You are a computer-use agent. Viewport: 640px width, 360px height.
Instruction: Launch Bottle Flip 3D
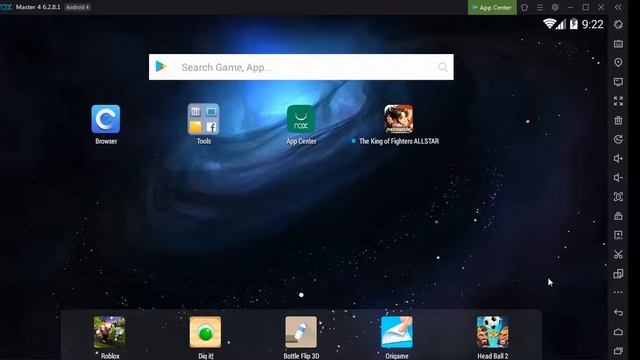(x=301, y=332)
